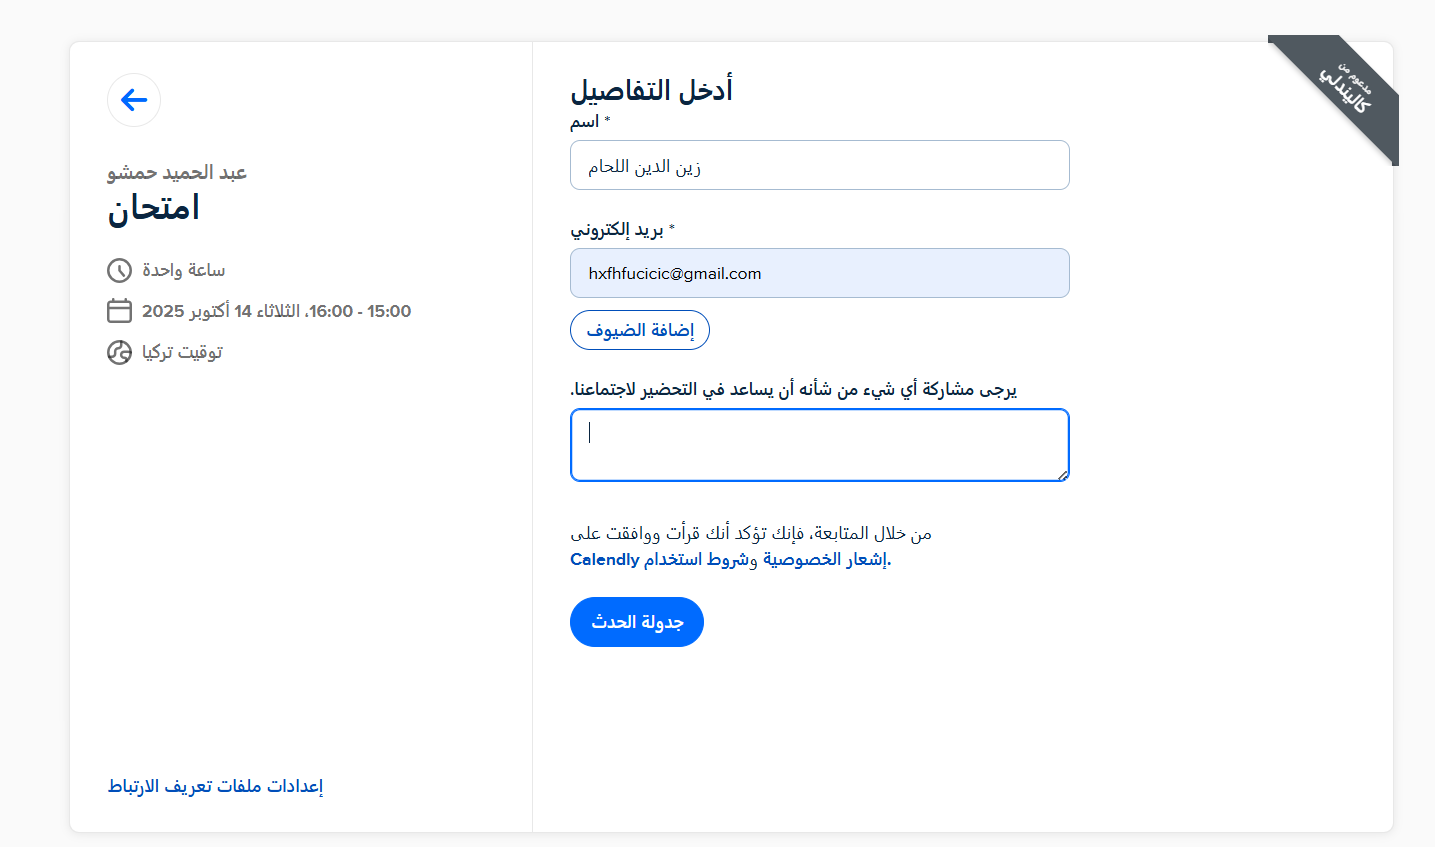Open the إشعار الخصوصية privacy notice link

point(826,560)
